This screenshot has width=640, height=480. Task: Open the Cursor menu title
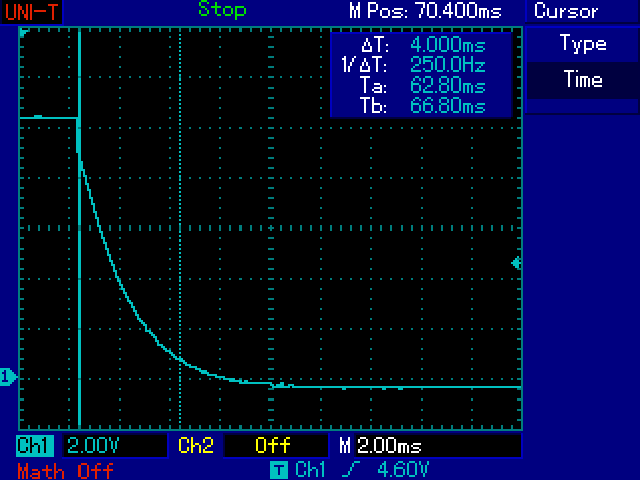566,11
